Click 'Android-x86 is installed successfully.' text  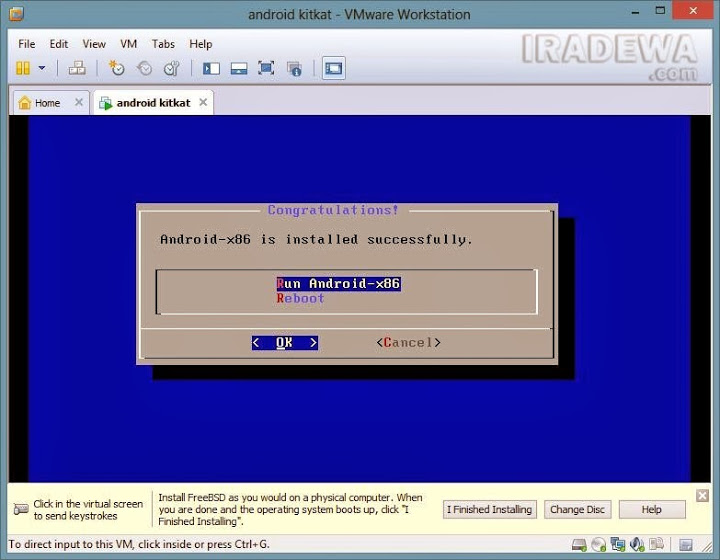[316, 240]
